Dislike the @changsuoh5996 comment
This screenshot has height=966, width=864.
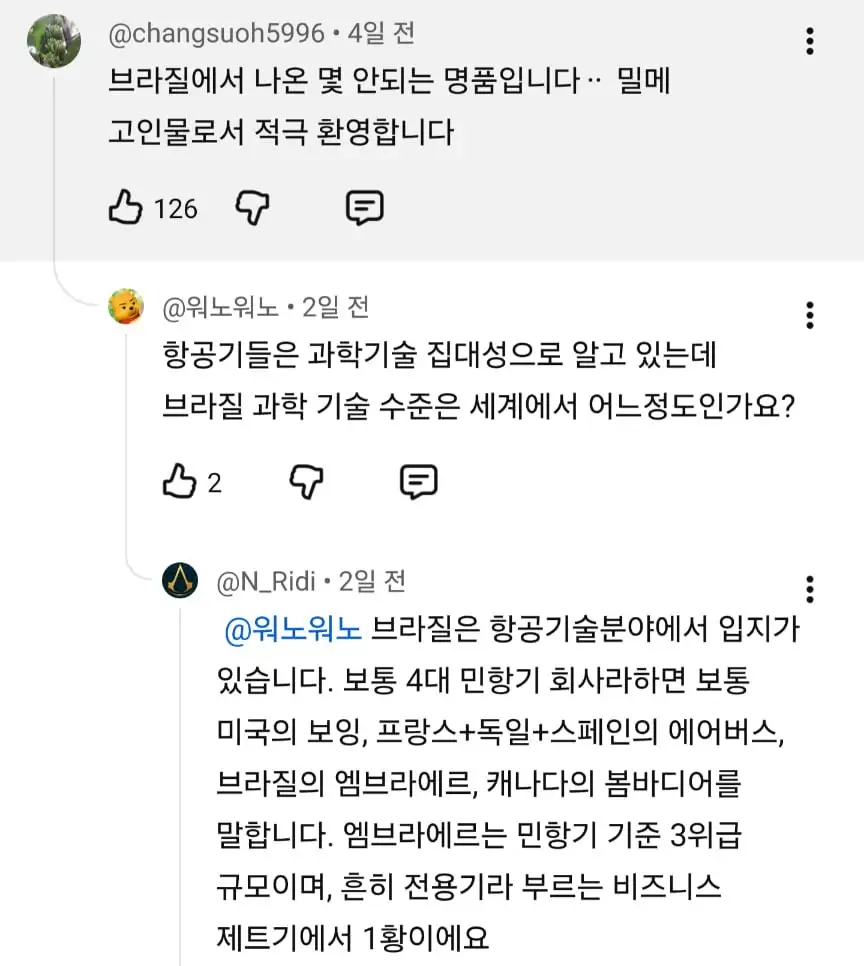(252, 208)
